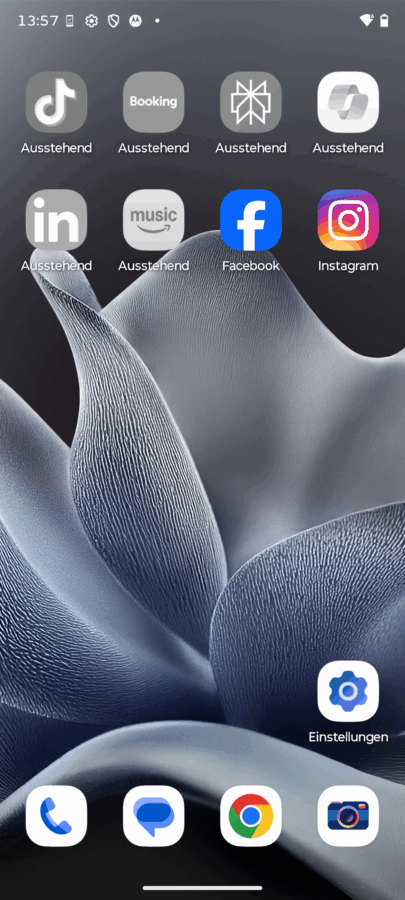Tap the clock showing 13:57
This screenshot has width=405, height=900.
pyautogui.click(x=38, y=21)
